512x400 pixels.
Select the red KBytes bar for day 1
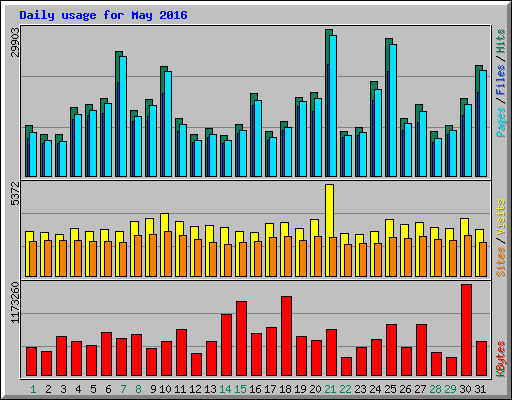click(x=31, y=362)
